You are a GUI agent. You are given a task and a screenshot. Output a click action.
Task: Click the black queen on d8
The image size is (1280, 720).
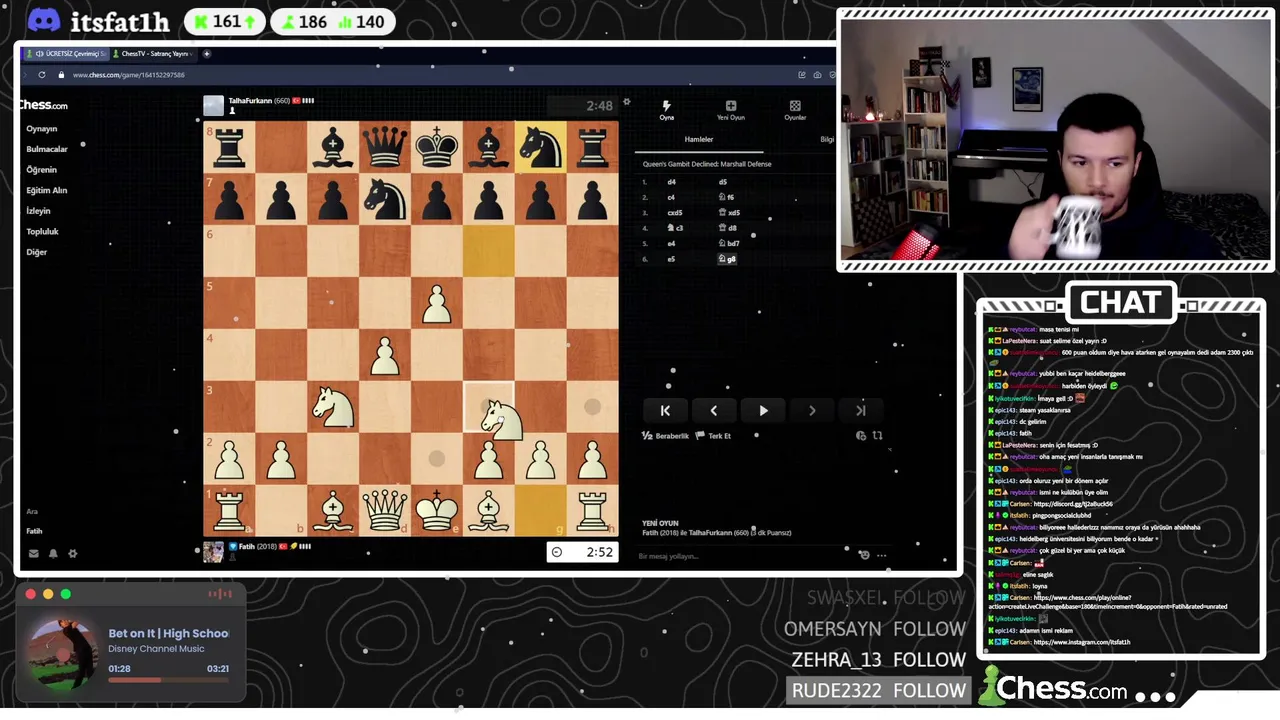click(385, 148)
